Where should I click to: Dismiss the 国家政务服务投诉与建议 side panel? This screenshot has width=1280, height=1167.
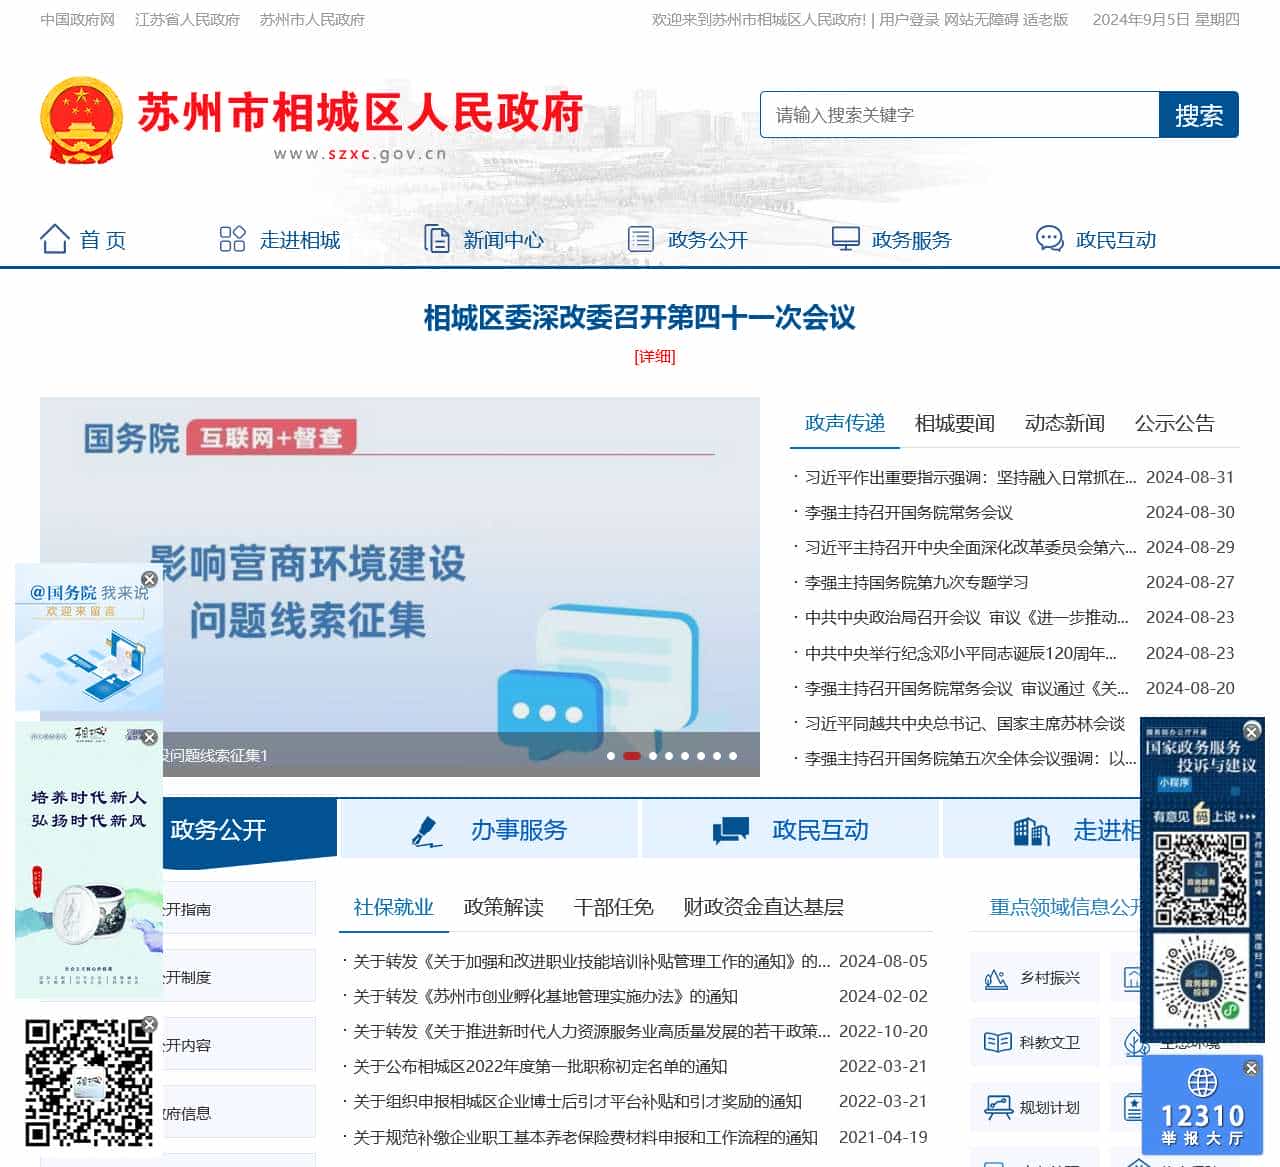(1251, 731)
